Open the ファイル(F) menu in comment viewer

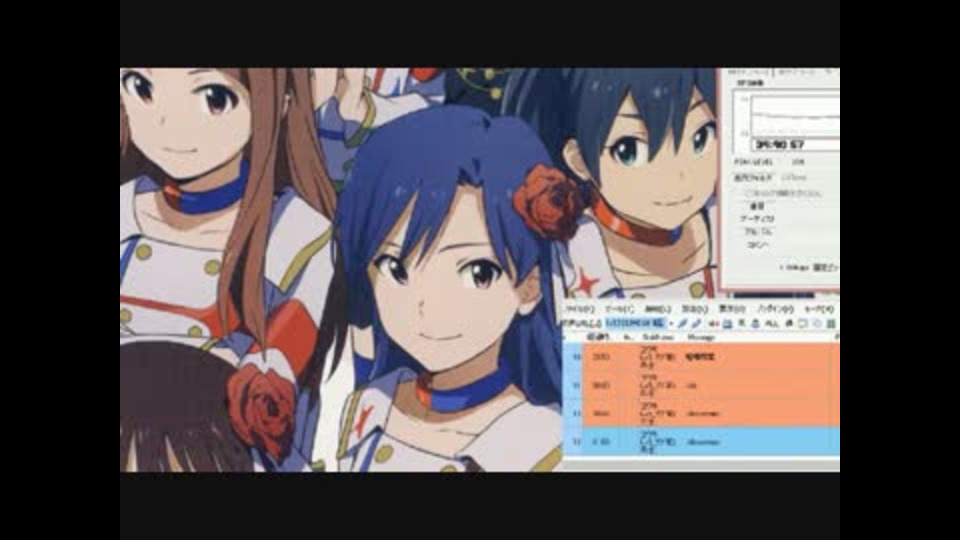tap(580, 310)
